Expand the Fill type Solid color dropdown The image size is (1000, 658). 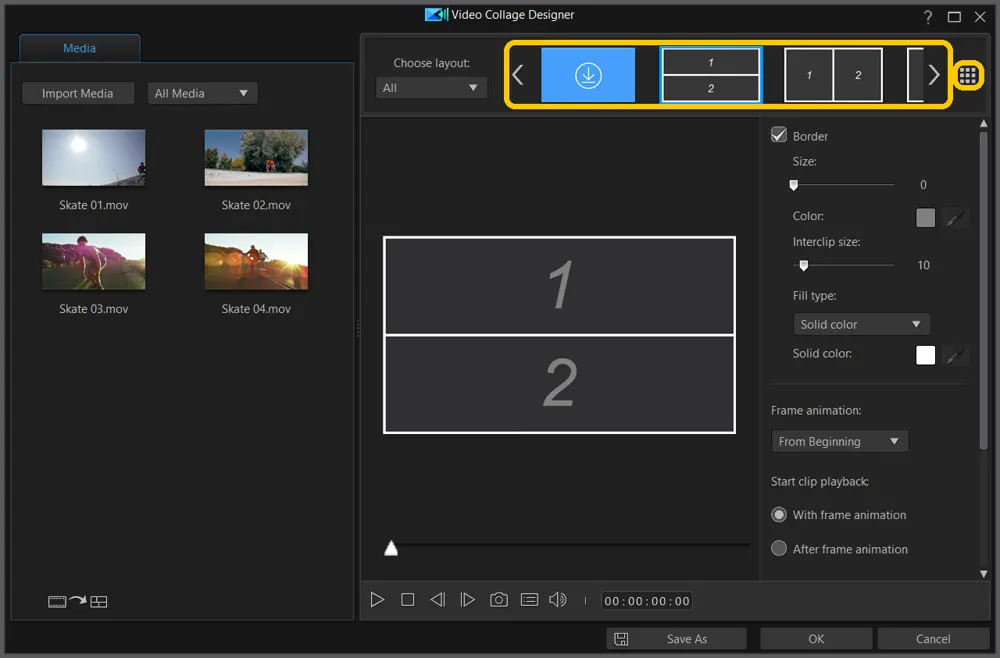(x=861, y=324)
